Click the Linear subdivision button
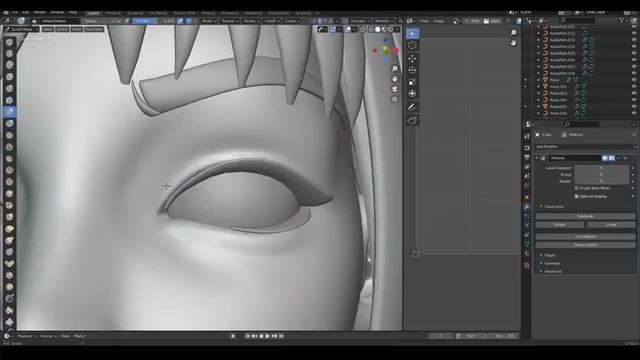This screenshot has height=360, width=640. [x=611, y=225]
